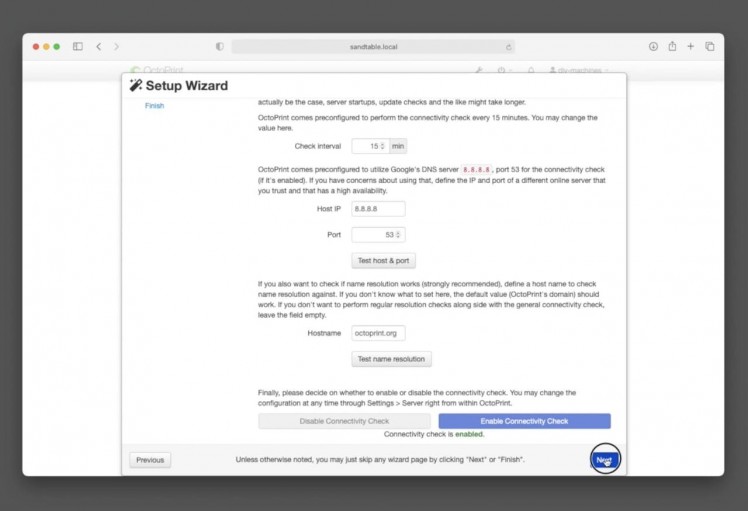Viewport: 748px width, 511px height.
Task: Show the tab overview icon
Action: click(710, 46)
